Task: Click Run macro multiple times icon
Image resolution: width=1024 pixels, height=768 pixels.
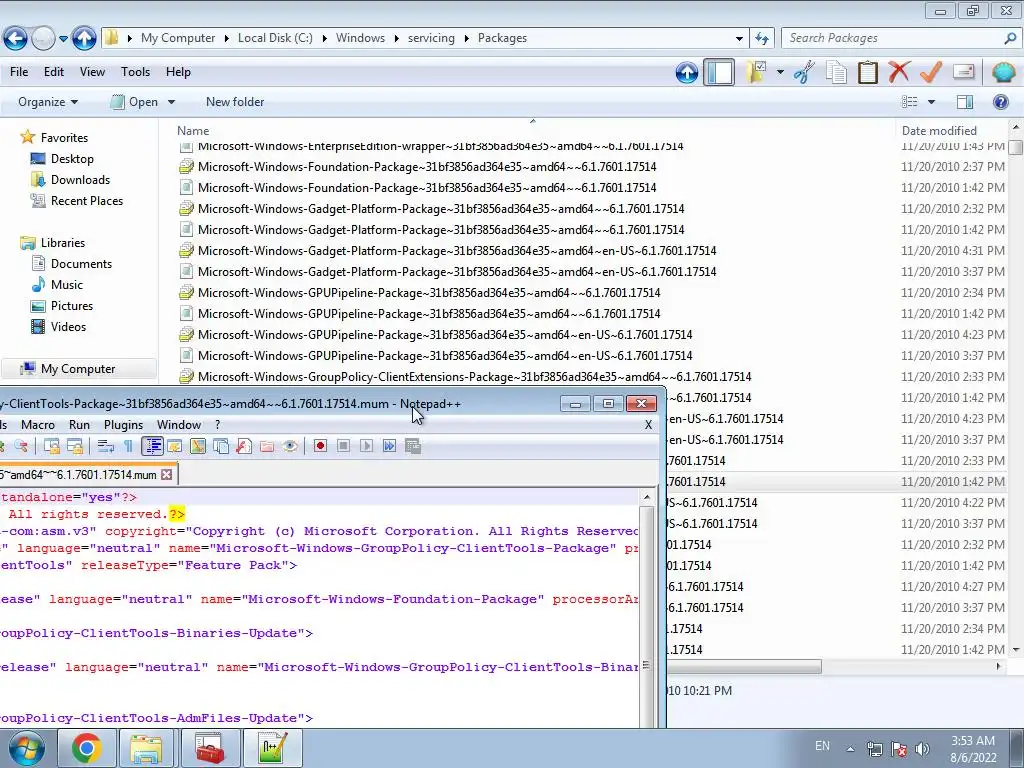Action: click(389, 446)
